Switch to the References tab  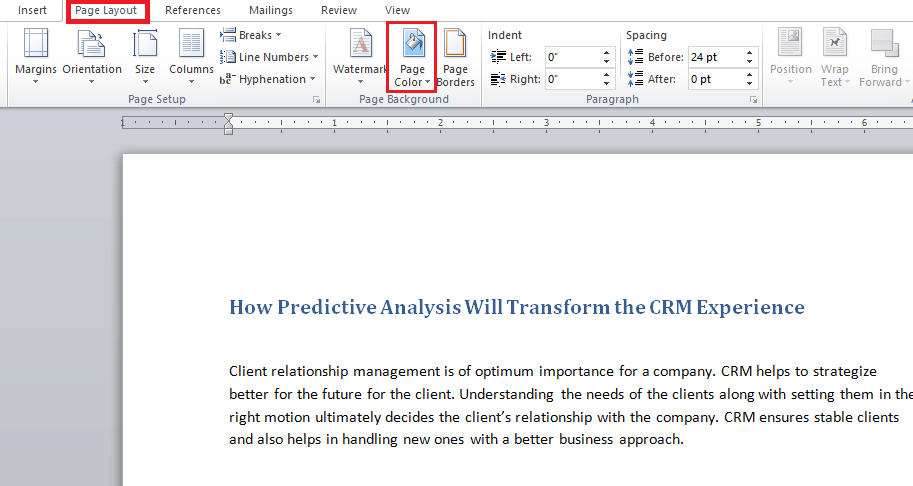193,10
